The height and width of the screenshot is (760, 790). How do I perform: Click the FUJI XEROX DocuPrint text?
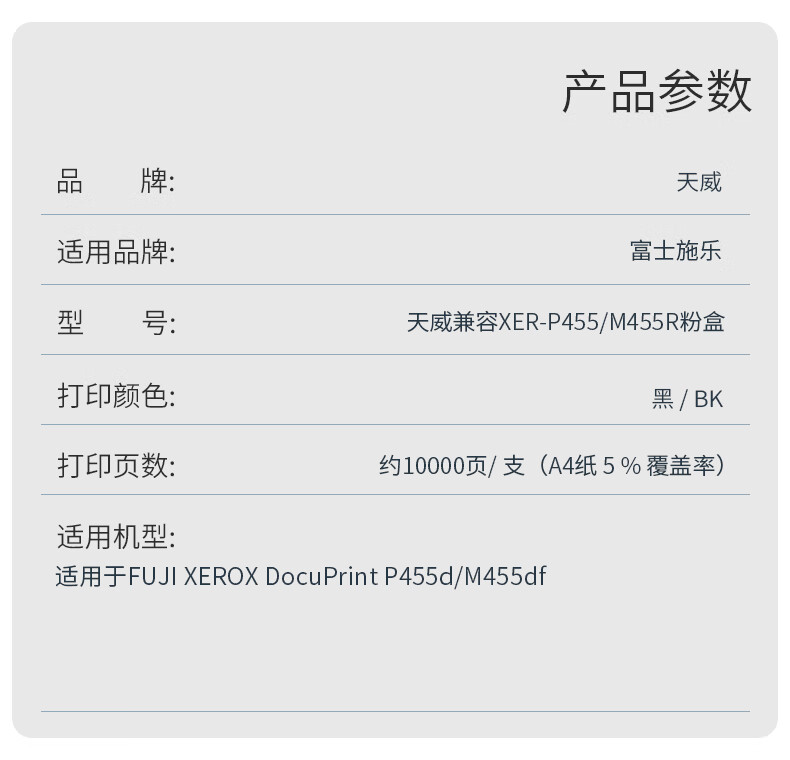click(x=253, y=576)
